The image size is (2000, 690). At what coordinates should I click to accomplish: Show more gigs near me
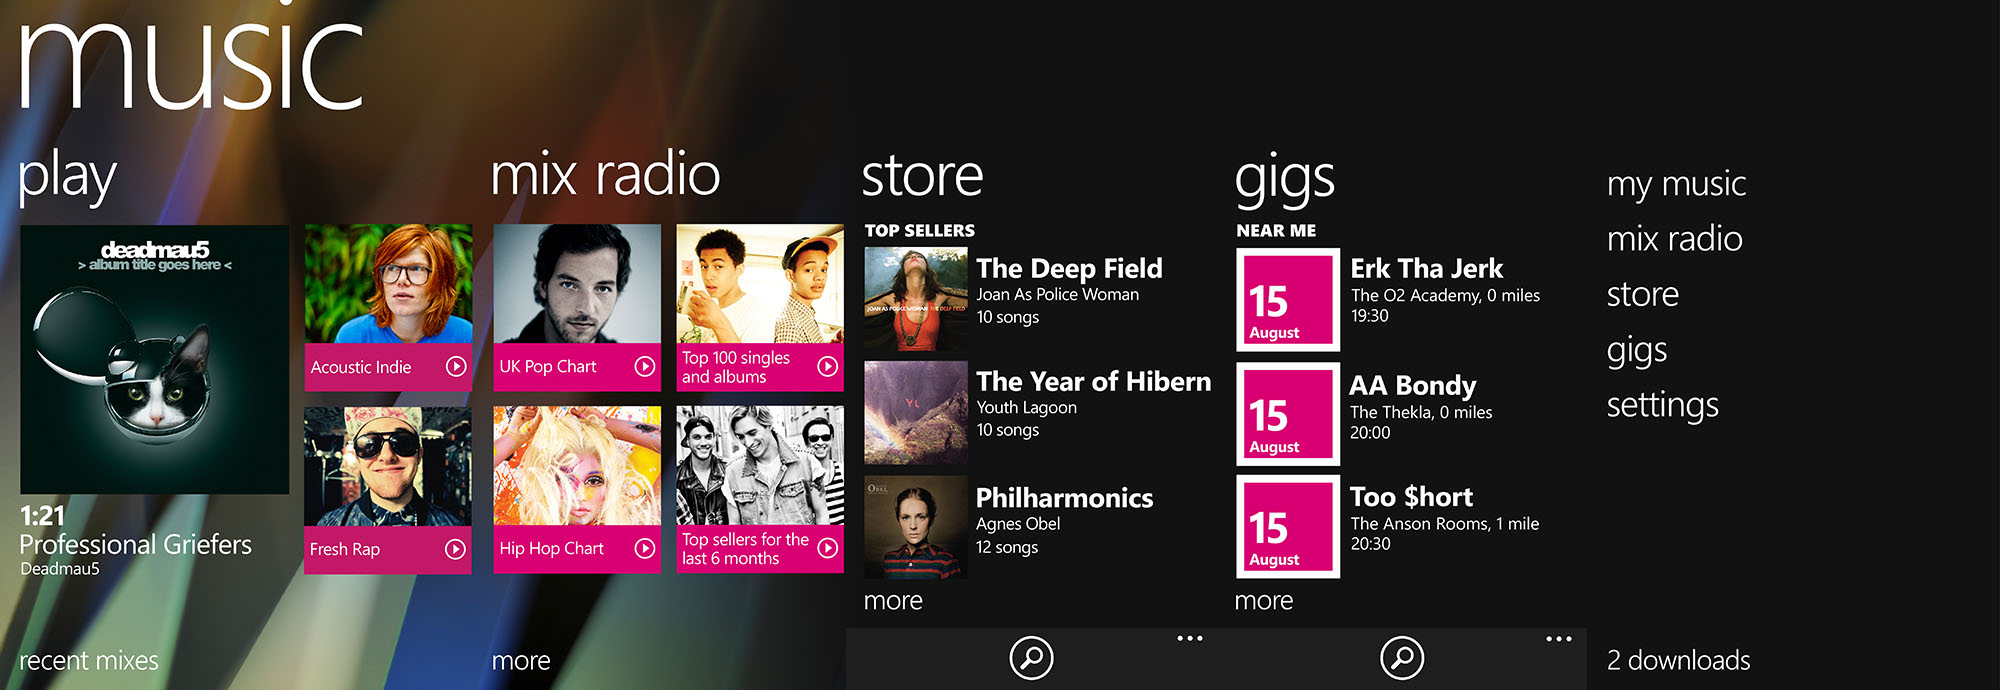(1263, 601)
